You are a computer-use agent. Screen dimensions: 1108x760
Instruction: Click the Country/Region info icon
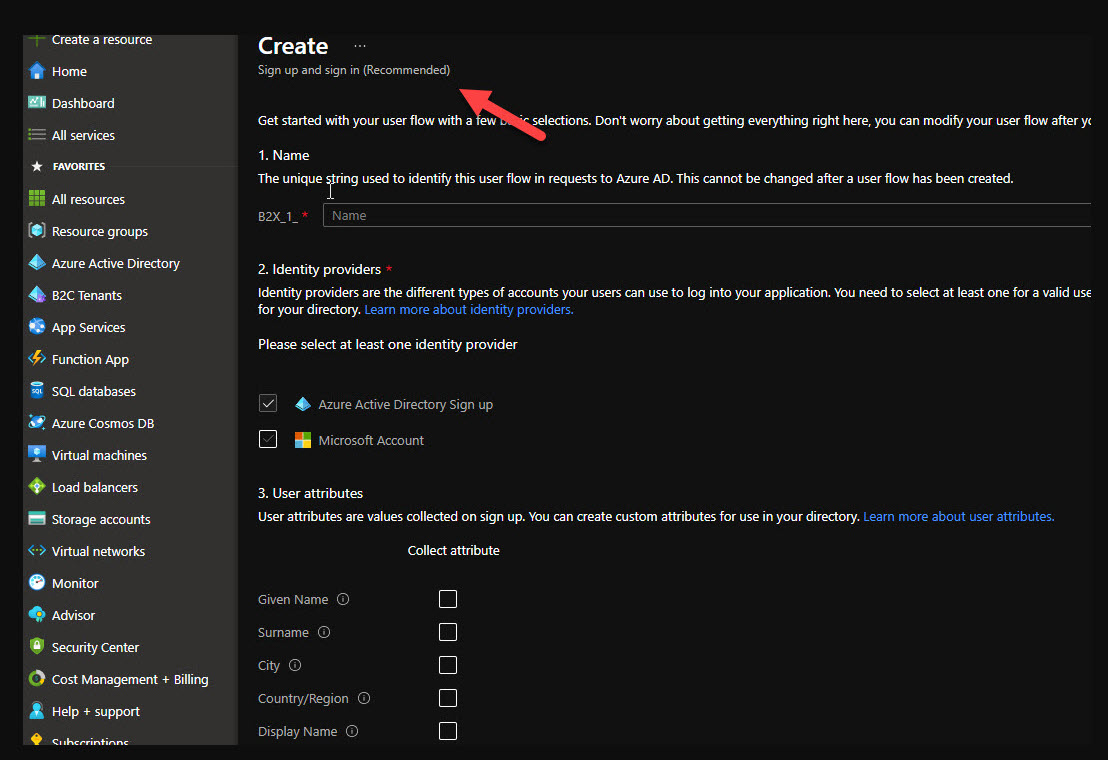(x=364, y=698)
